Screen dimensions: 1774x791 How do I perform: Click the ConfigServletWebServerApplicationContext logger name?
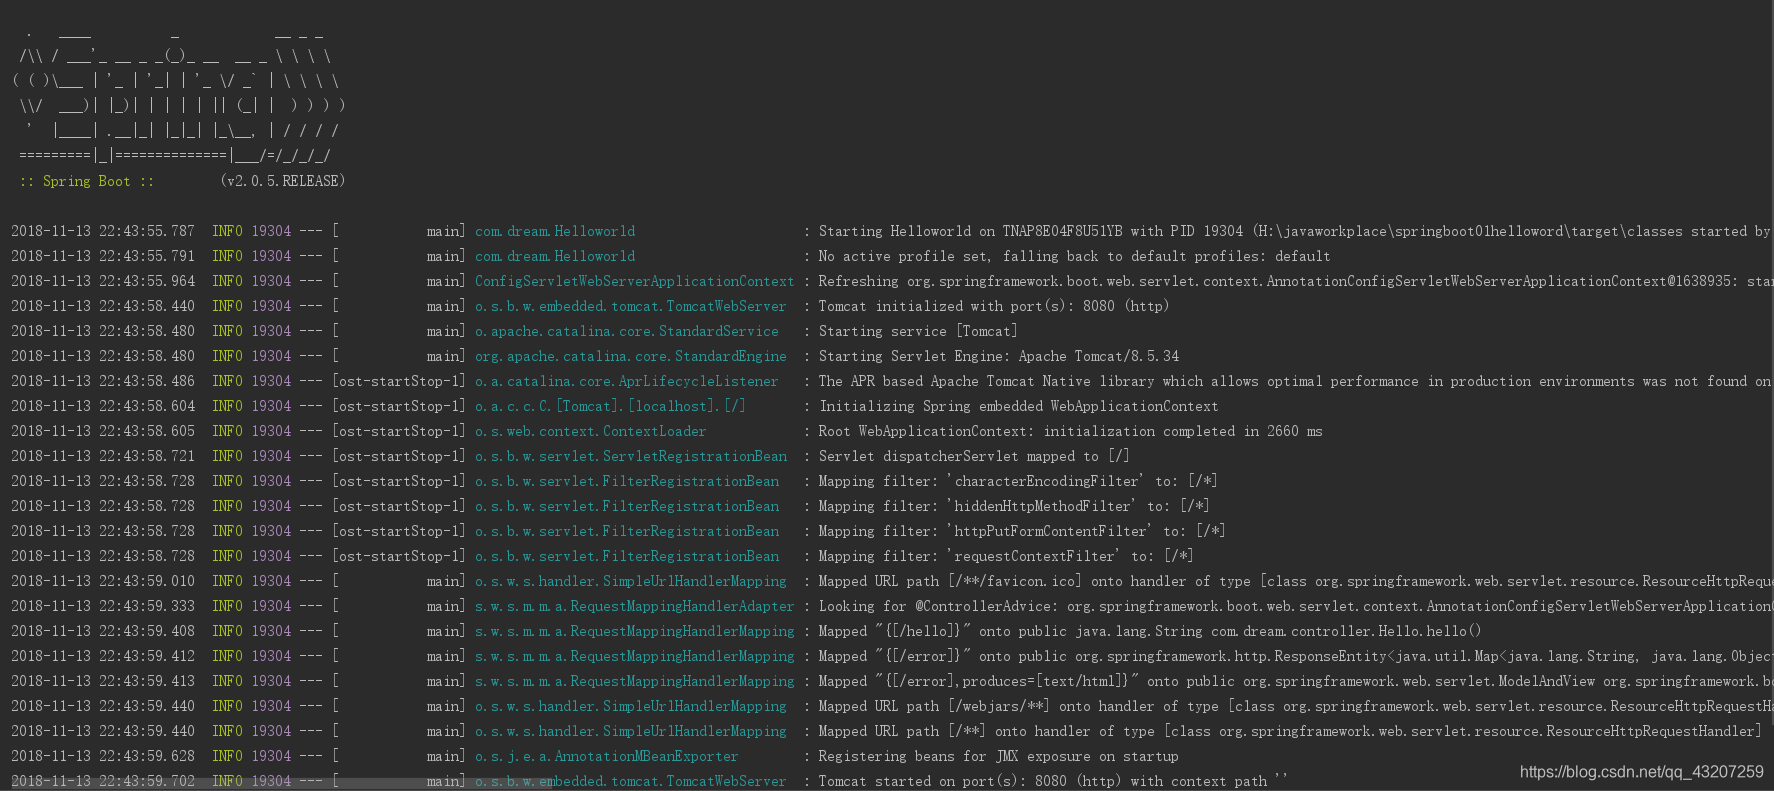635,281
